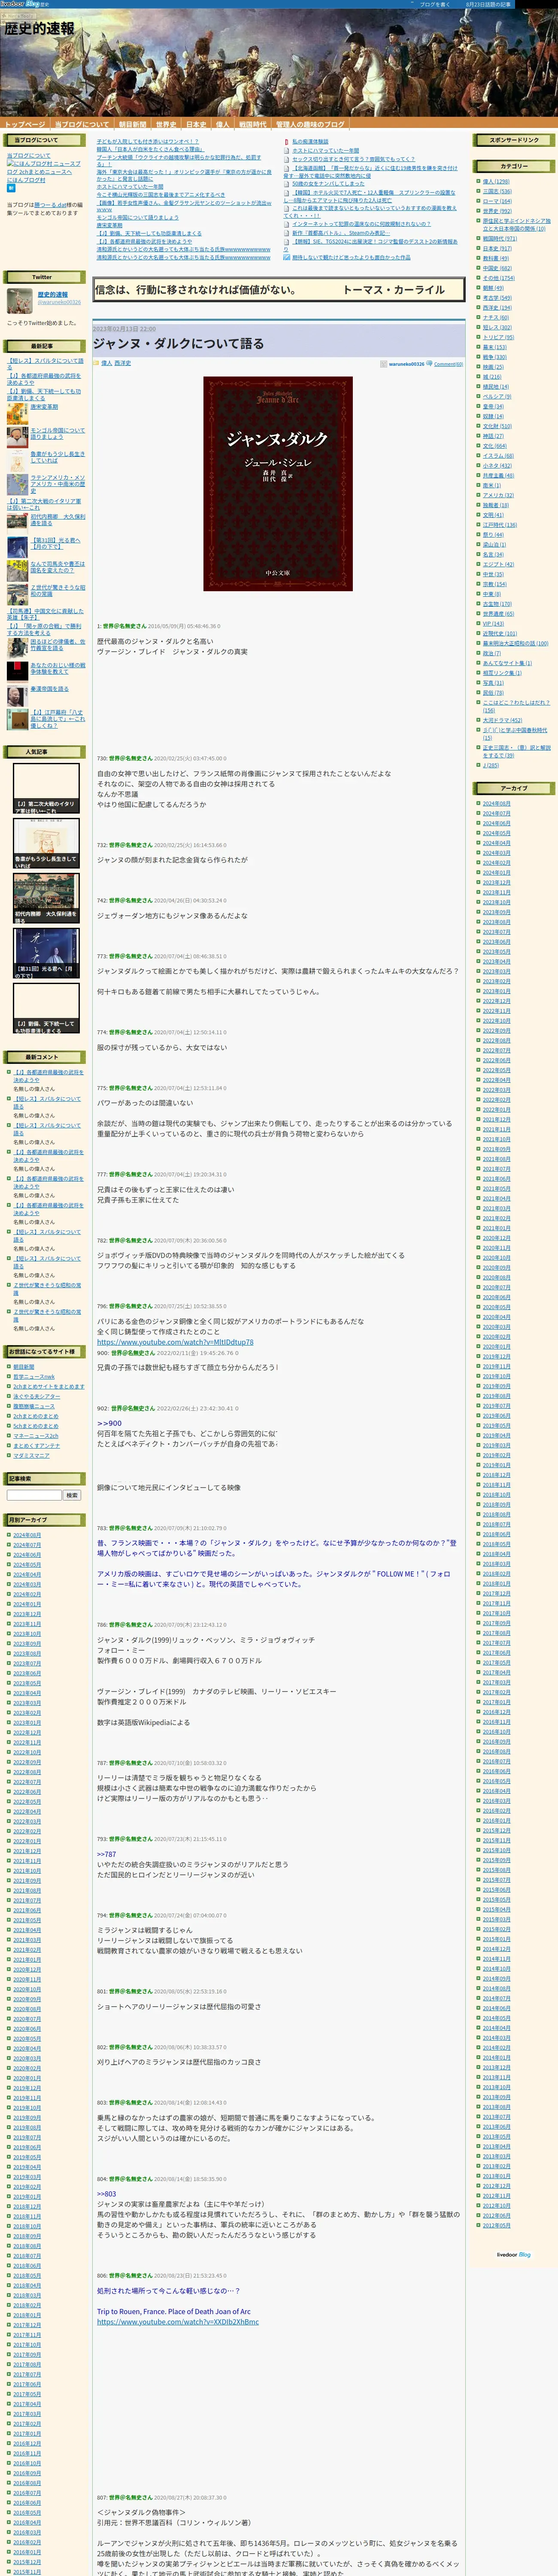
Task: Open the blue Hatena bookmark icon in left sidebar
Action: pyautogui.click(x=12, y=187)
